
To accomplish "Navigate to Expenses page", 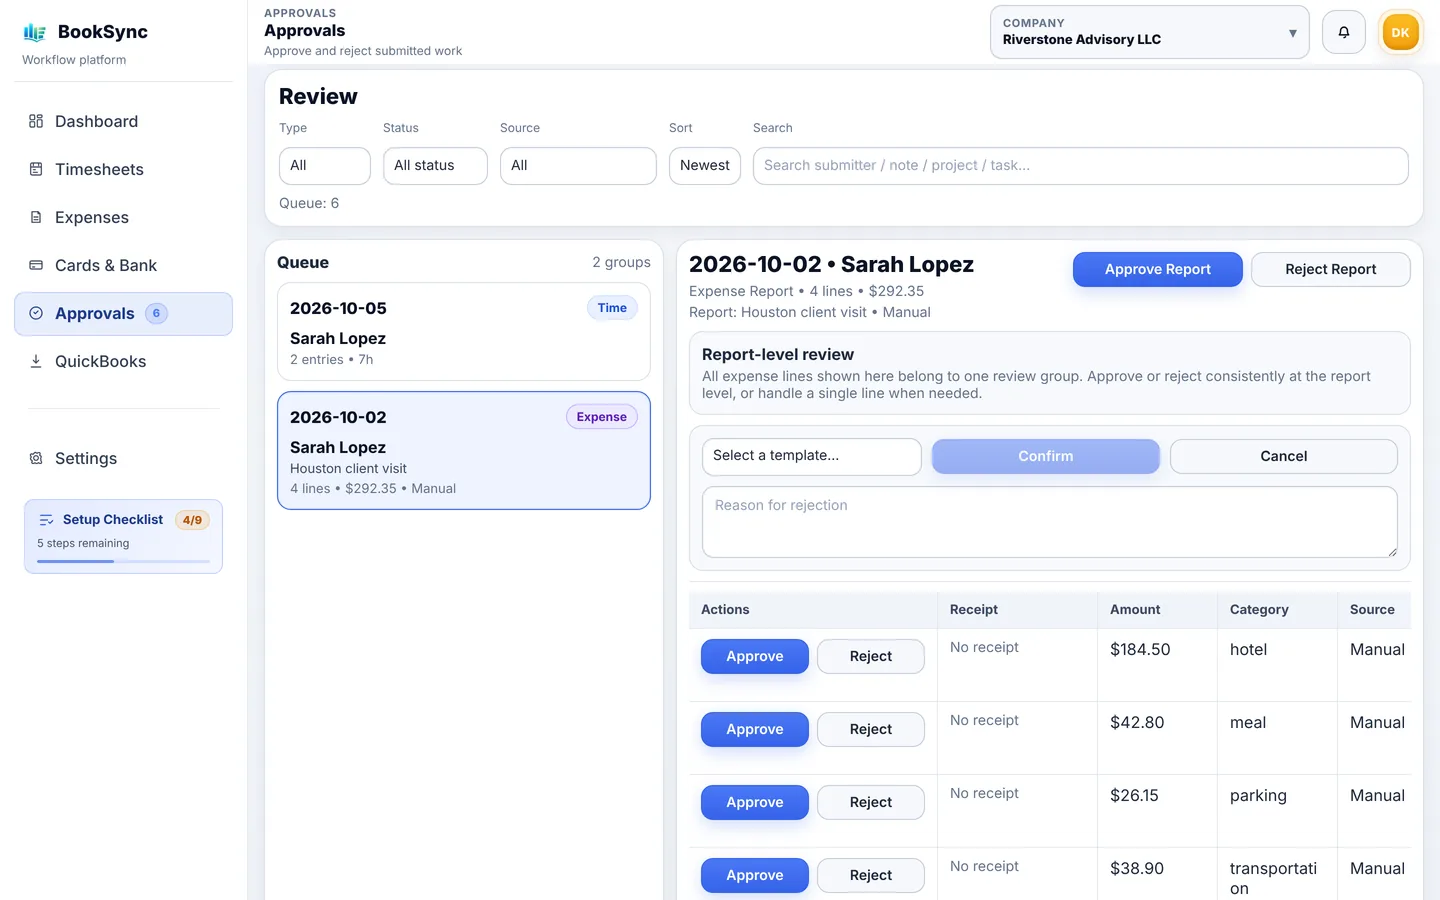I will [x=123, y=217].
